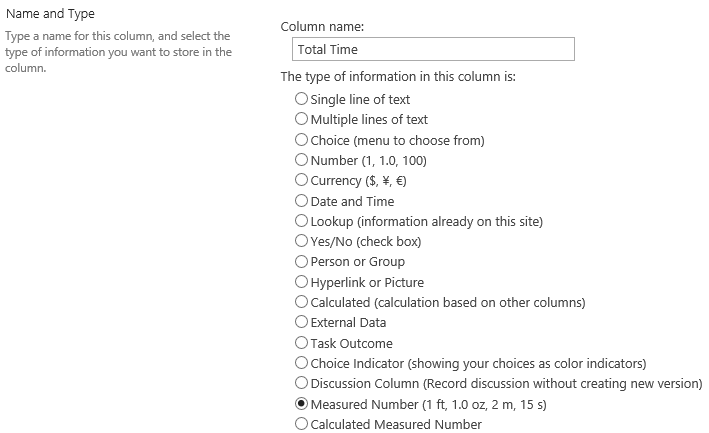
Task: Choose Hyperlink or Picture type
Action: click(x=301, y=282)
